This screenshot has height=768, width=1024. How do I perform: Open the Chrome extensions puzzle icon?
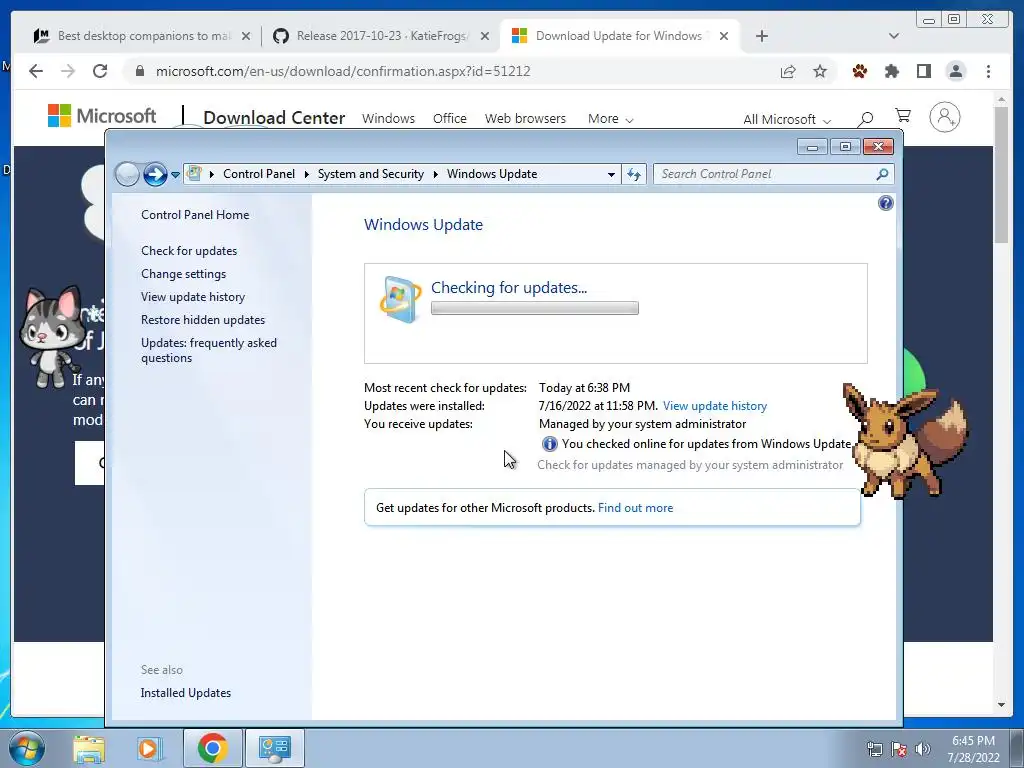(x=891, y=71)
